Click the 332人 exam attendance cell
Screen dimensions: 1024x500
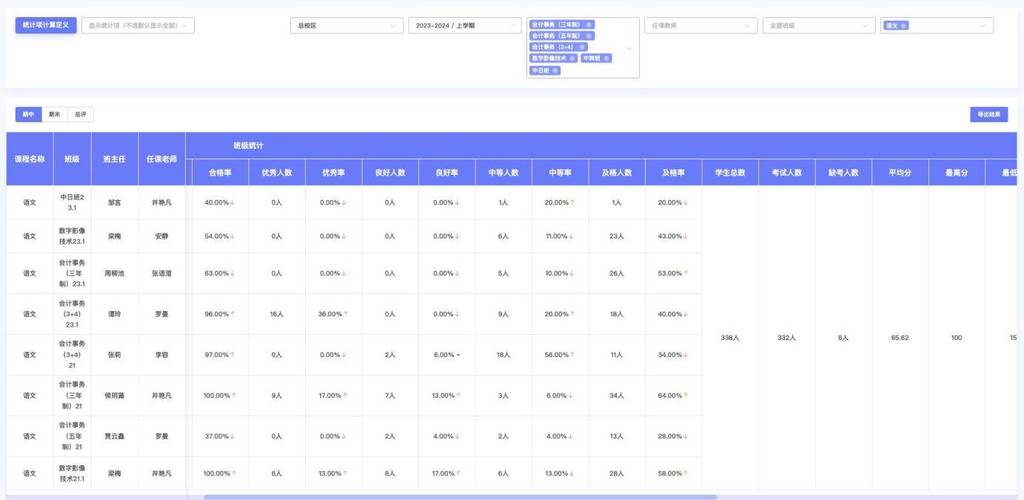[787, 338]
